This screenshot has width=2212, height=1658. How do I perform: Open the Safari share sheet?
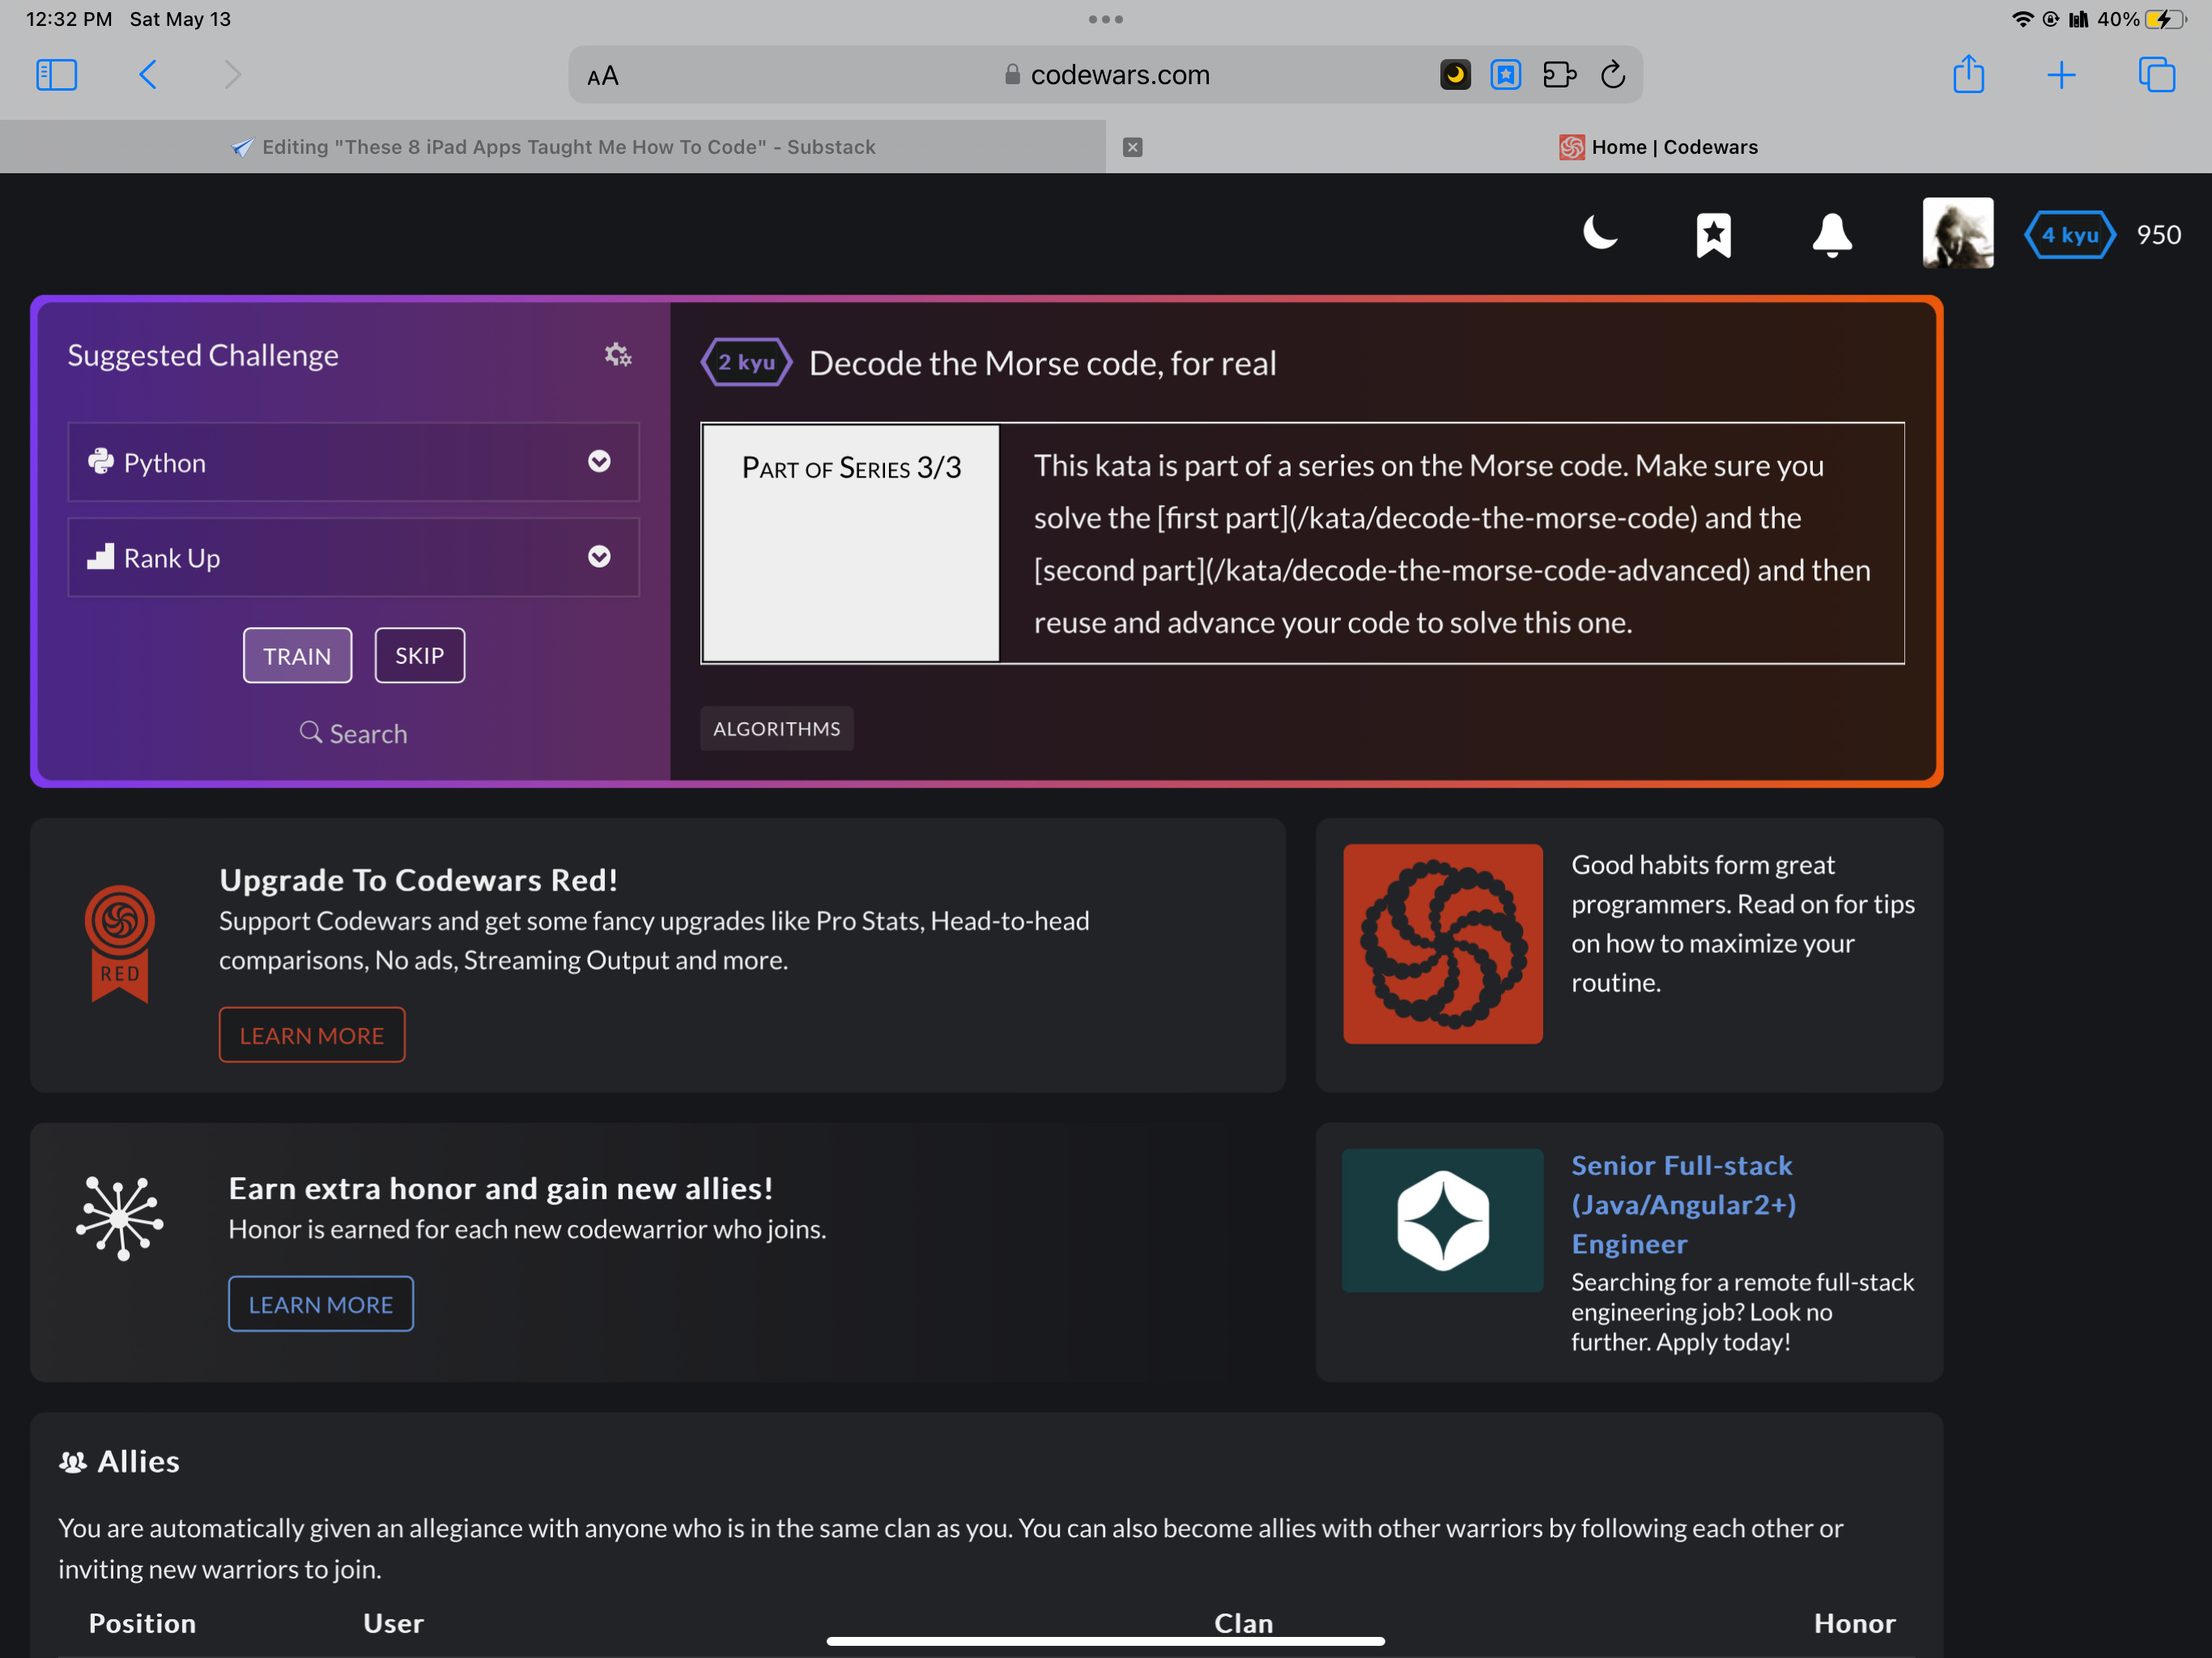1968,74
